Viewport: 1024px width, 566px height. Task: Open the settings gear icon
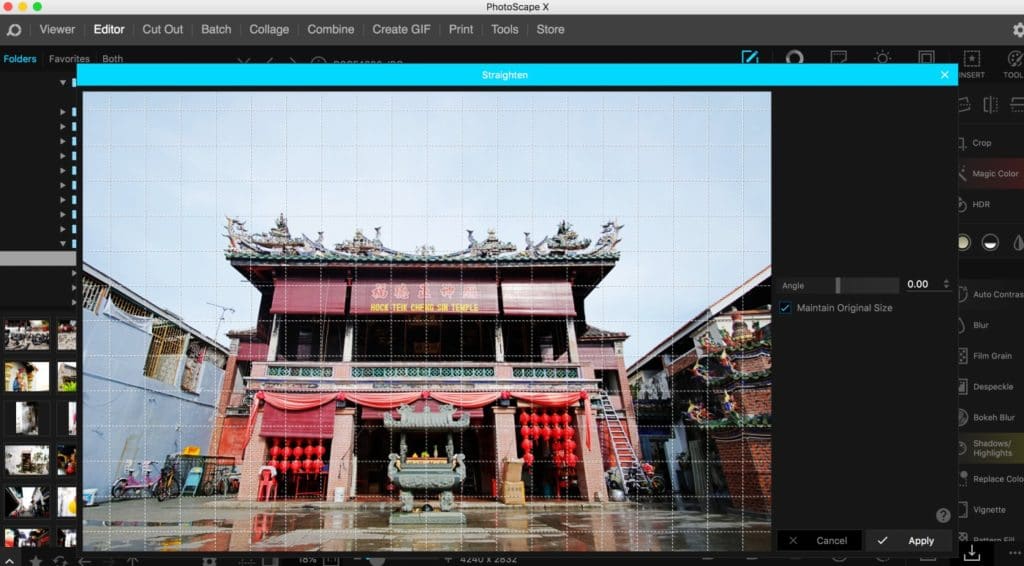click(1018, 30)
